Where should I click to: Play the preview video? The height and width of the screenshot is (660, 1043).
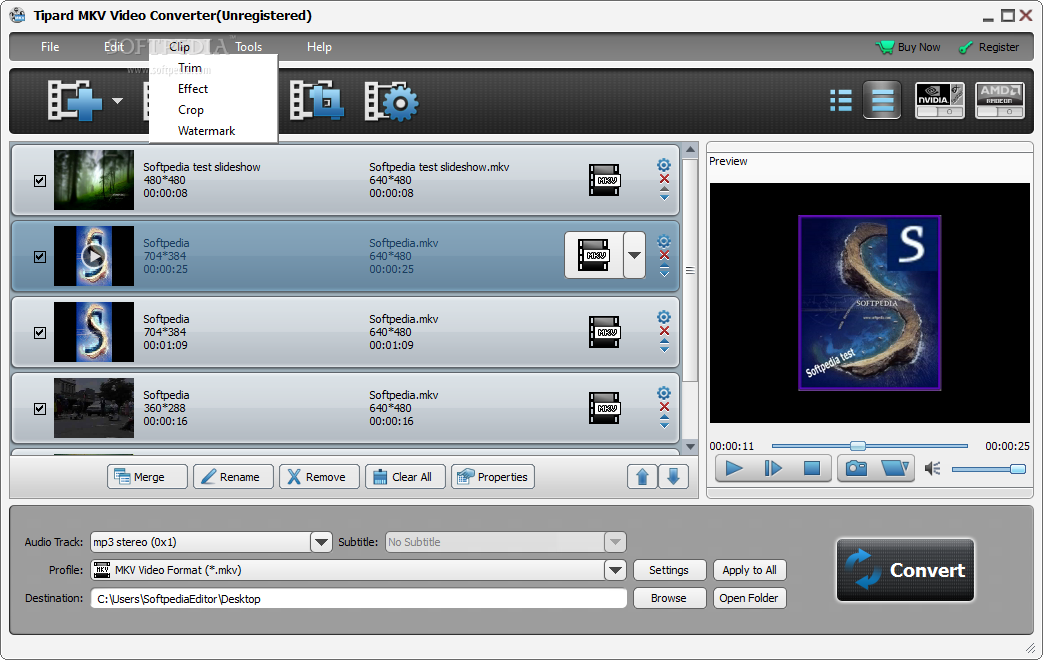pos(734,468)
